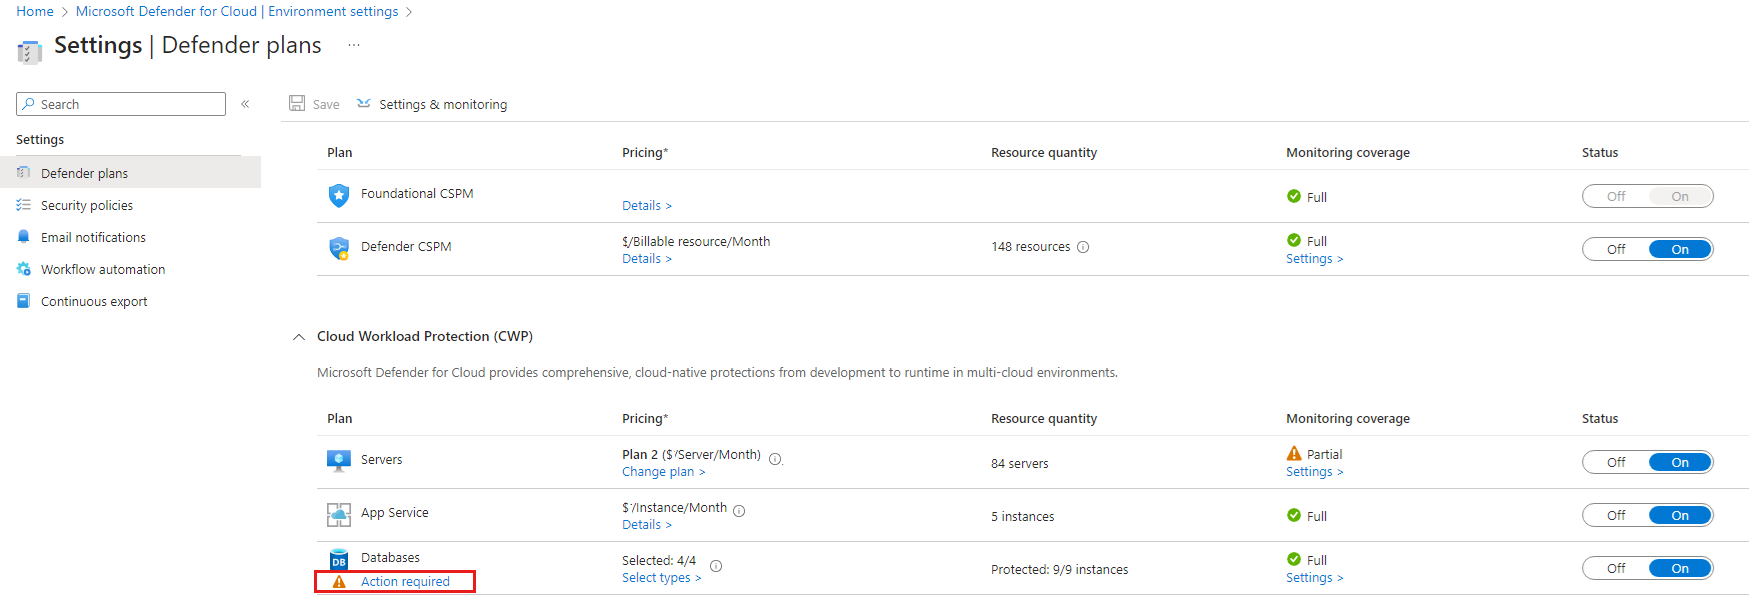The image size is (1749, 598).
Task: Click the Databases plan DB icon
Action: (x=339, y=559)
